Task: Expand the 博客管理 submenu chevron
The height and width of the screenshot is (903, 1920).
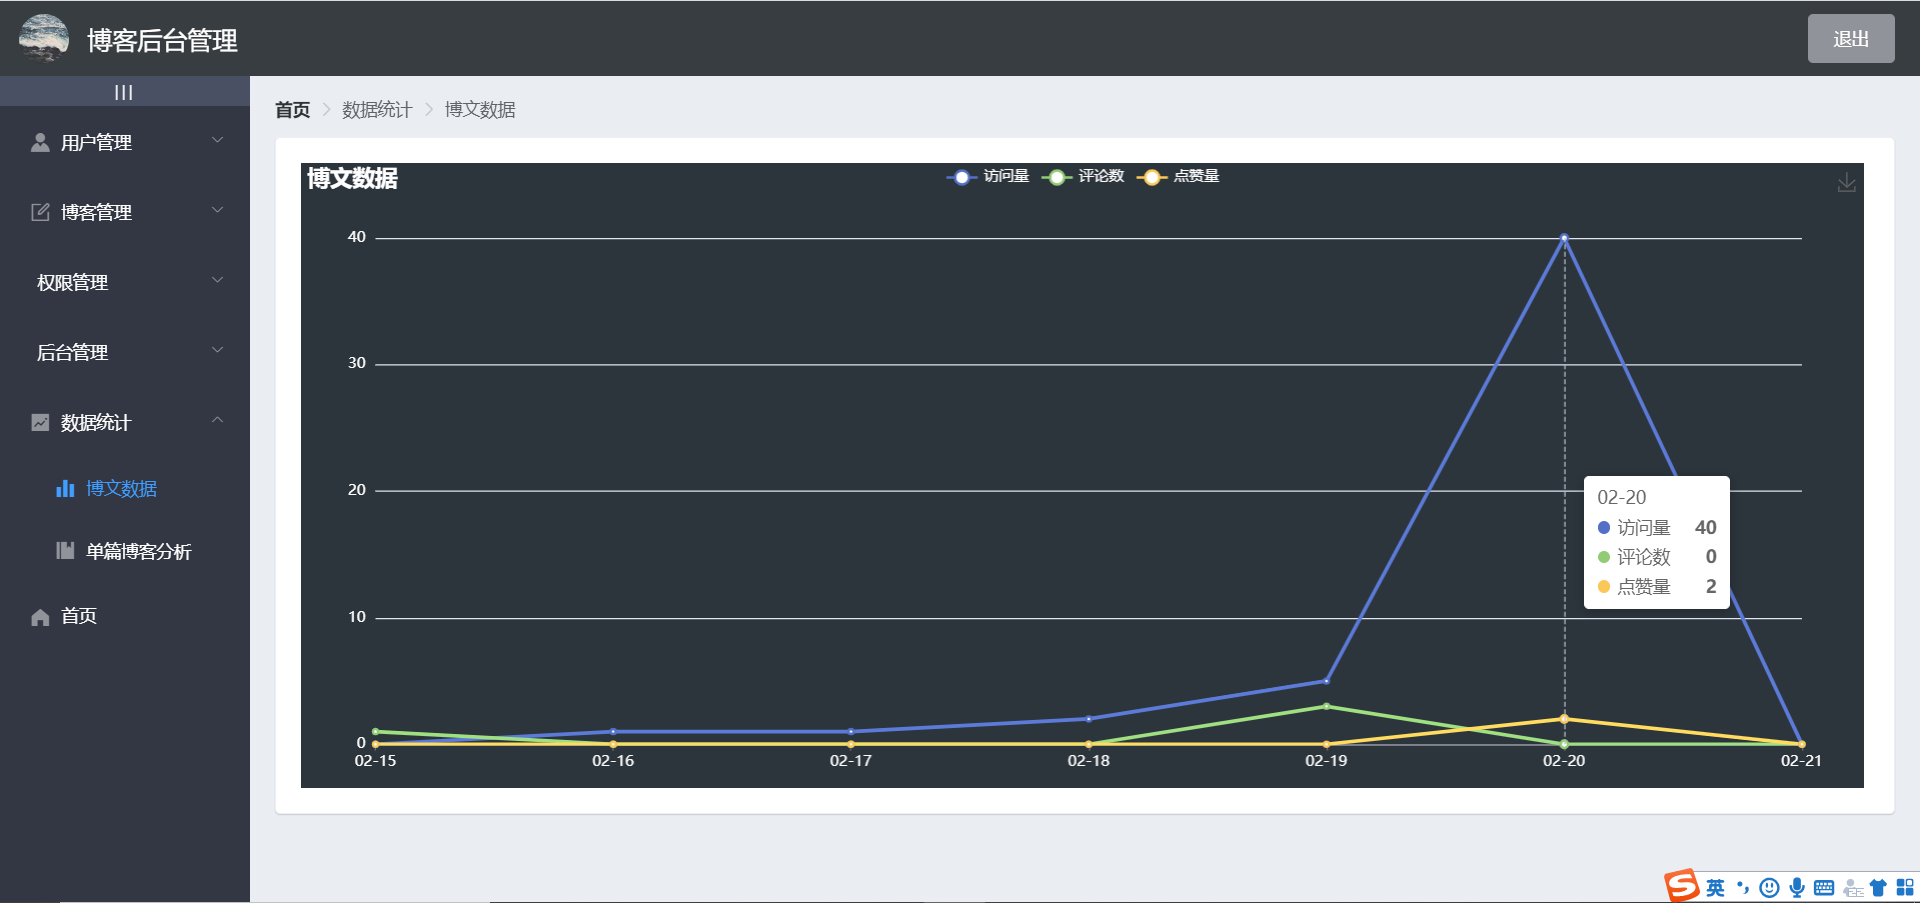Action: (217, 211)
